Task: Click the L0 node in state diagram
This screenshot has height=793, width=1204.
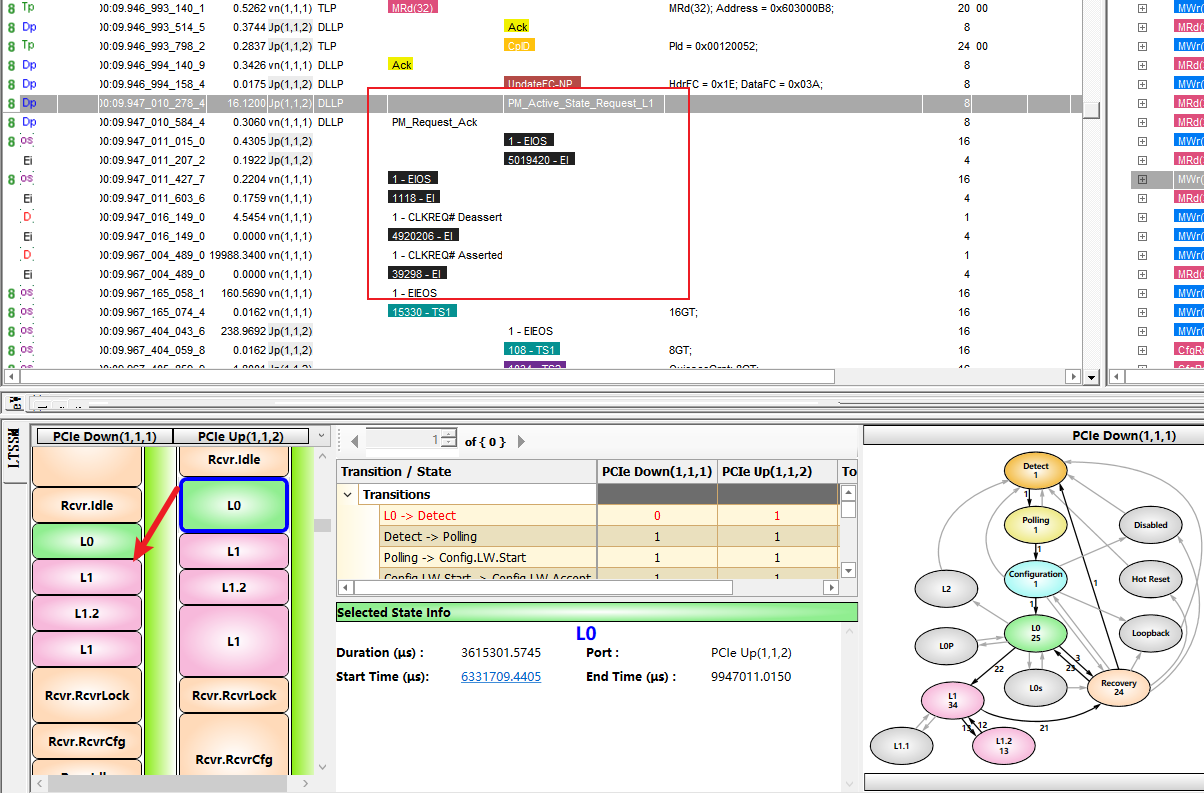Action: (1036, 632)
